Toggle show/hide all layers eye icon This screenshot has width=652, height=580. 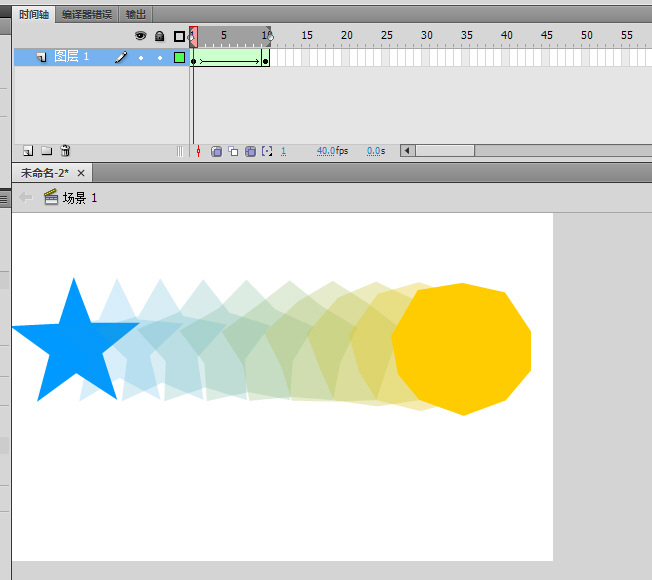click(x=141, y=36)
